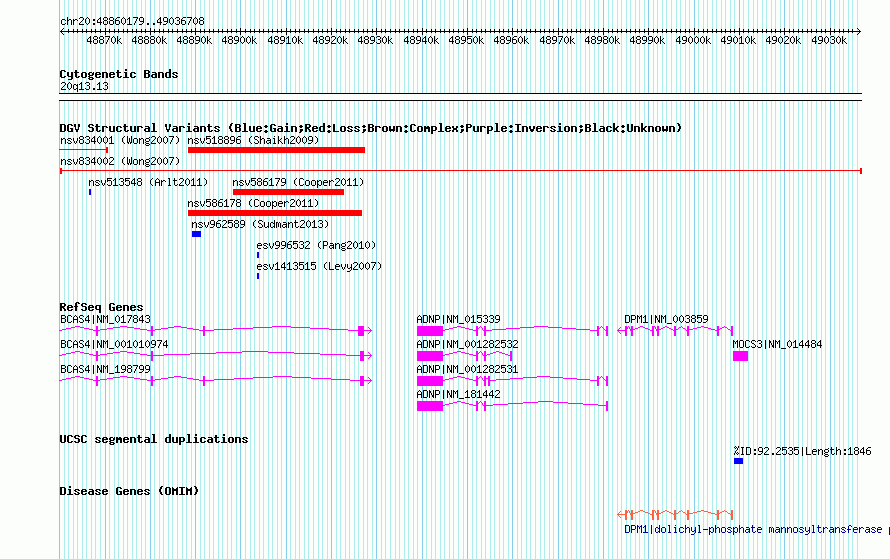Open the UCSC segmental duplications track heading
890x559 pixels.
tap(154, 439)
